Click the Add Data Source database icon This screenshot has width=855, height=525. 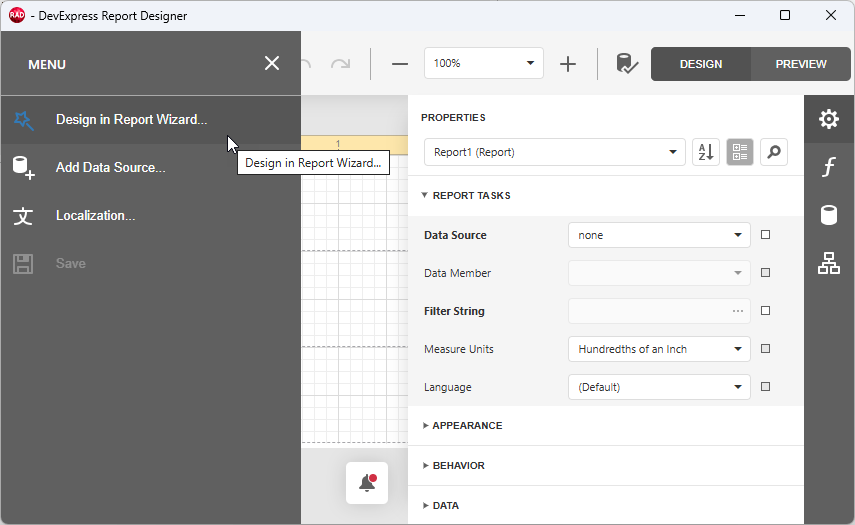coord(23,168)
